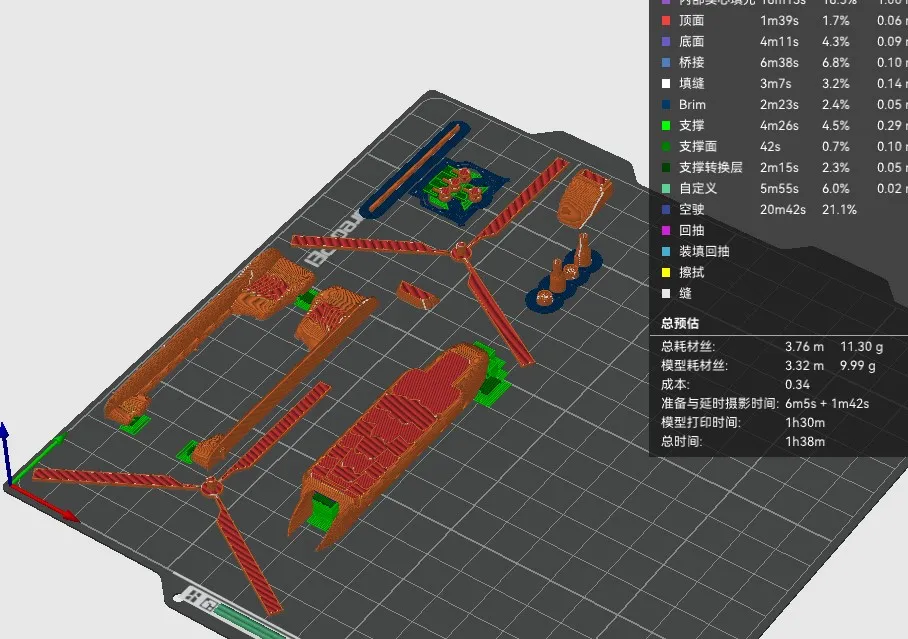Click the 9.99 g model weight

858,366
